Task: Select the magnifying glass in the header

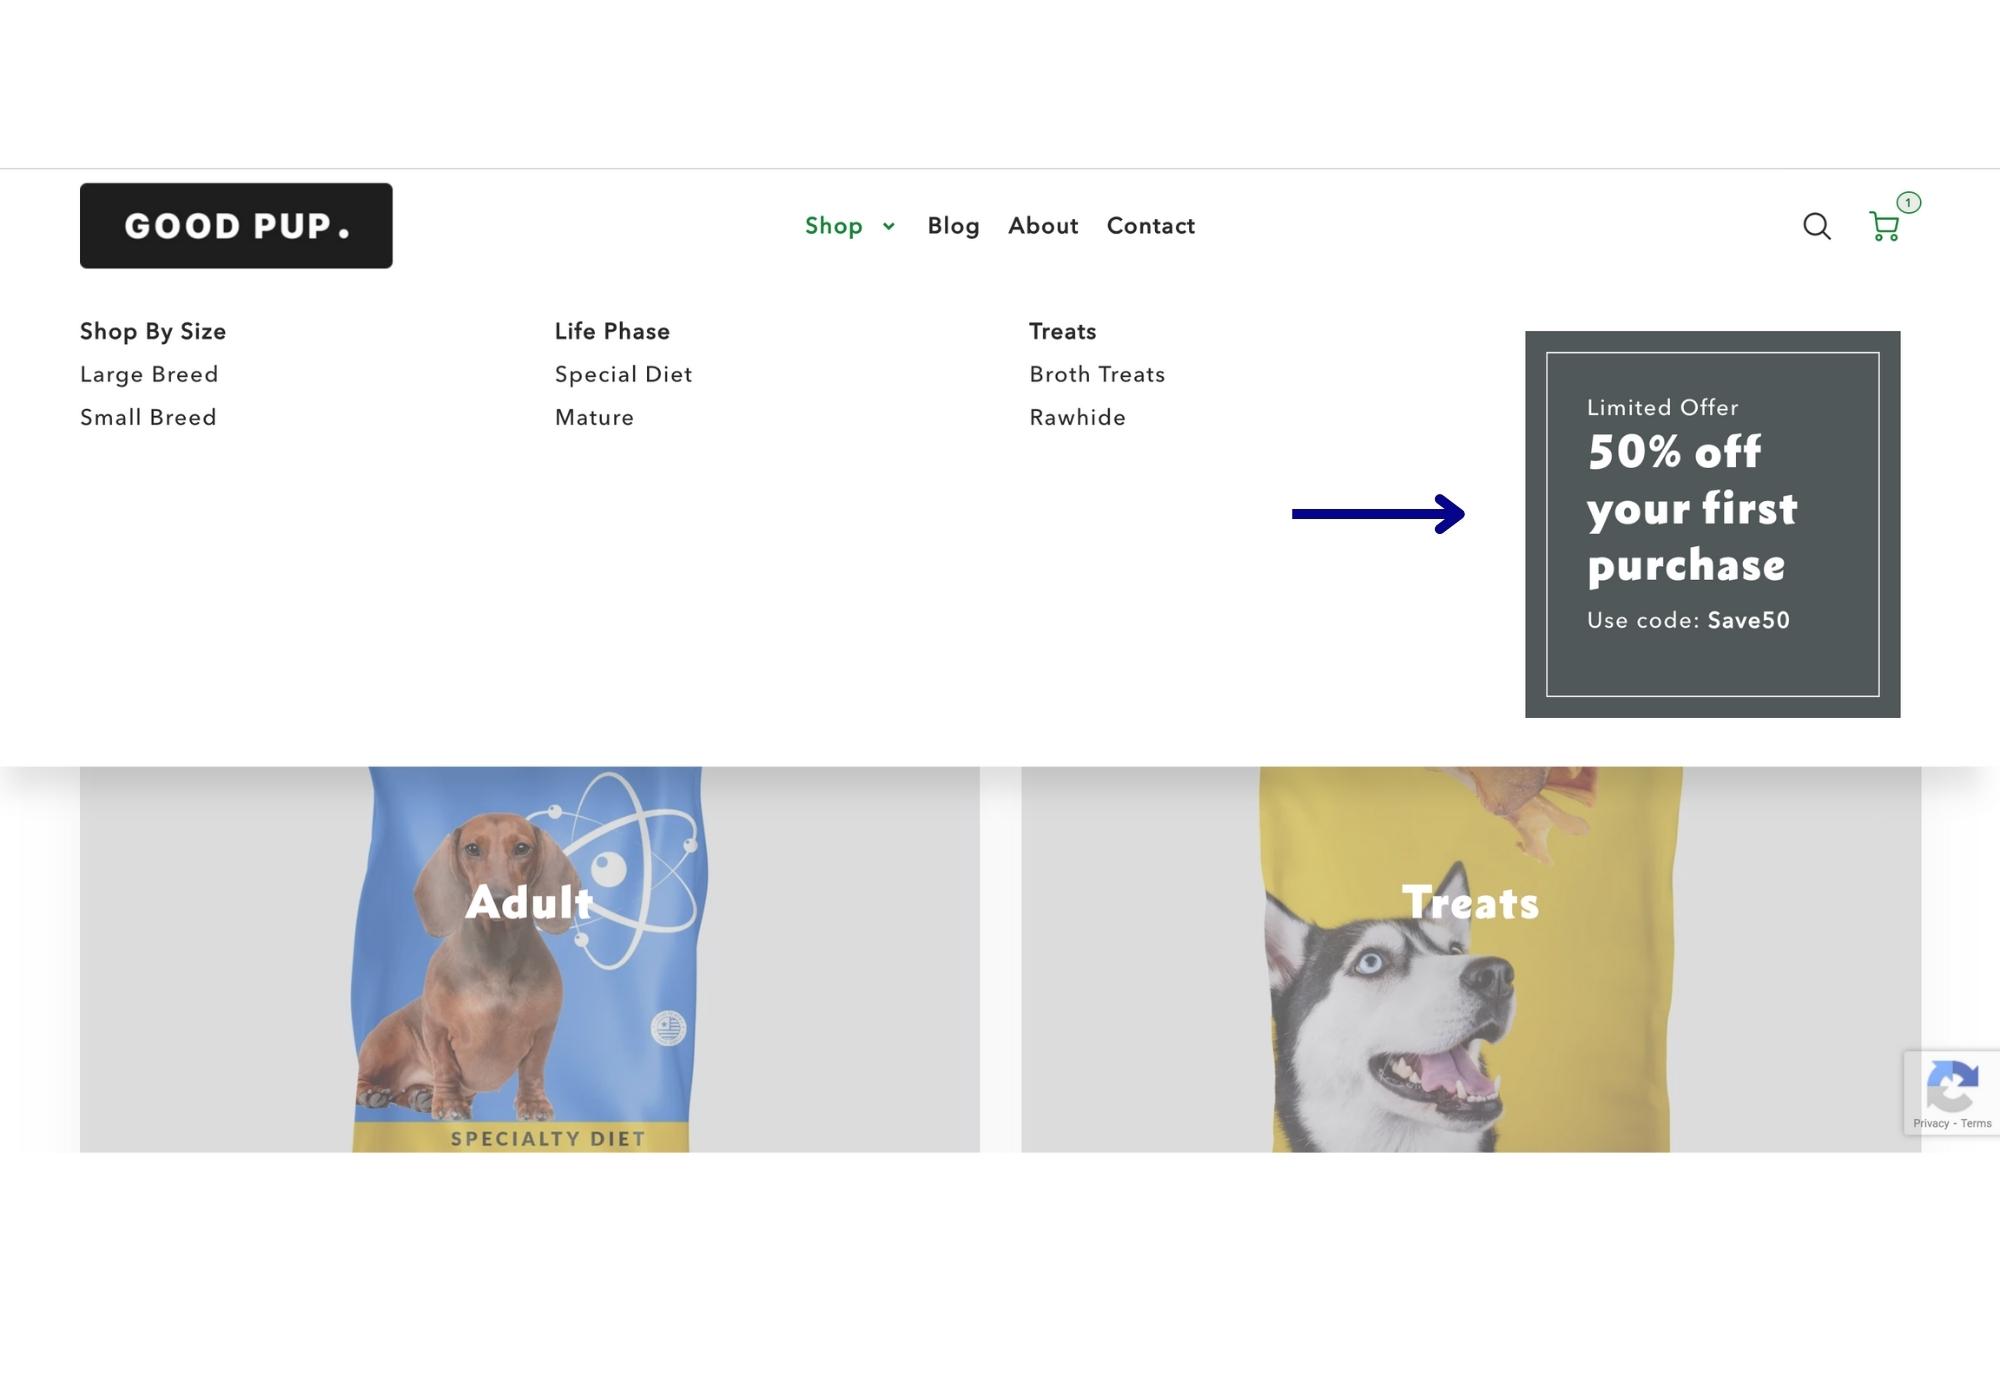Action: [x=1817, y=227]
